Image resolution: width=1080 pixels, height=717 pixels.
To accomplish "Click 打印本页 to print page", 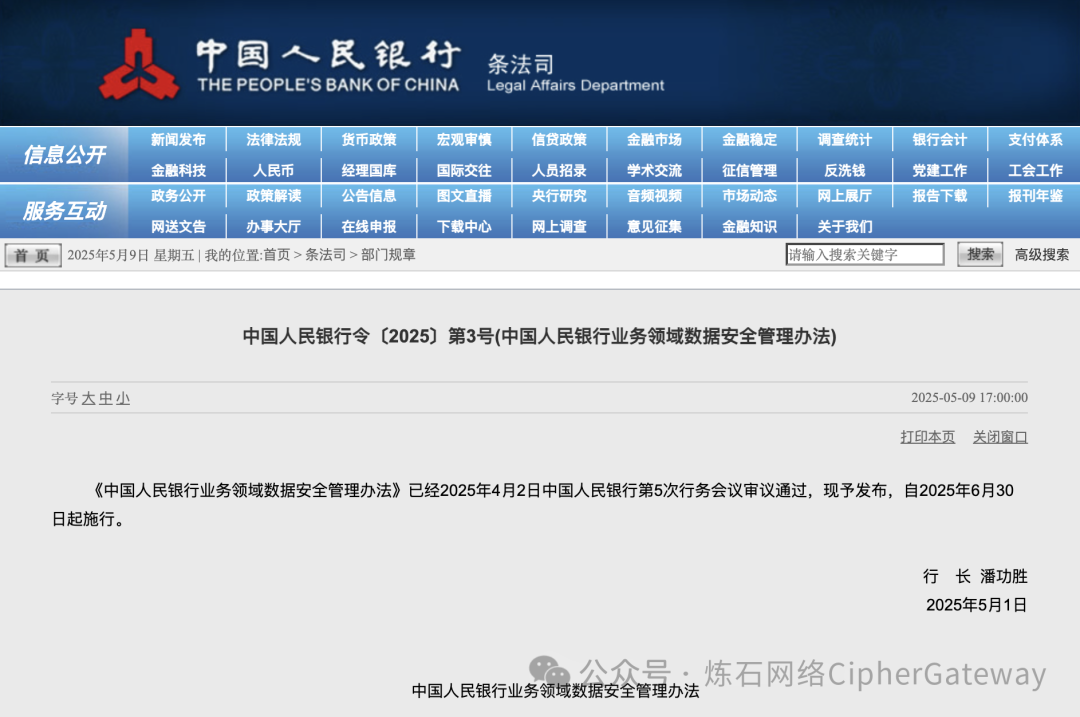I will pos(928,437).
